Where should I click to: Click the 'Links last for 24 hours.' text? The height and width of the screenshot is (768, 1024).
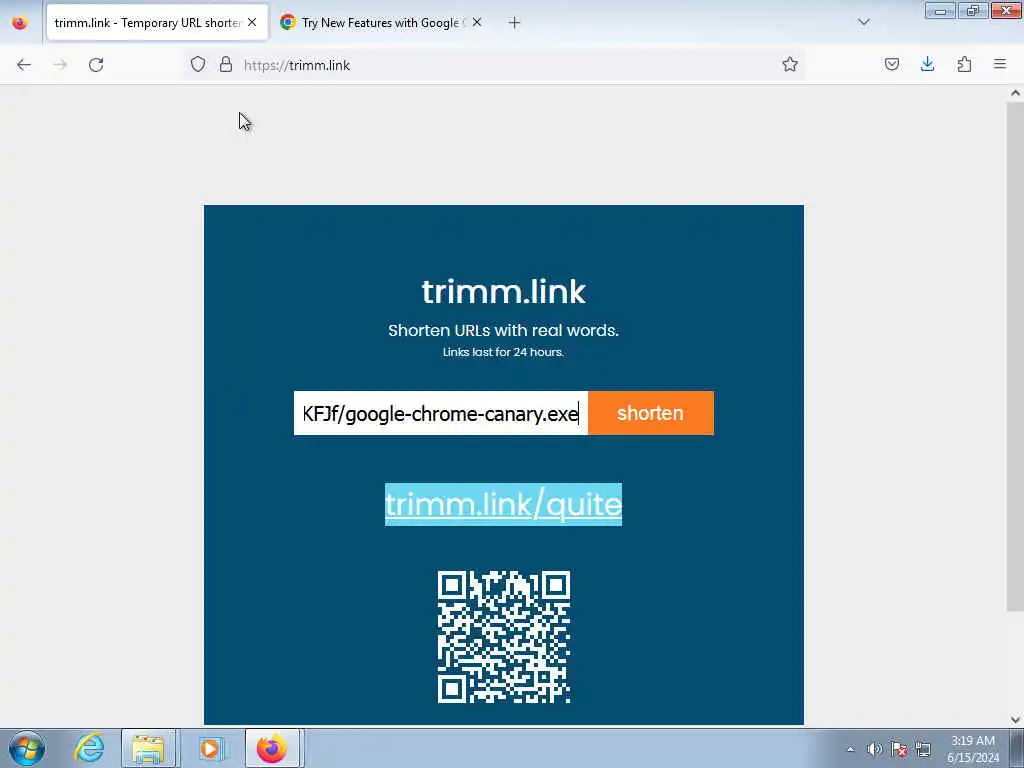(x=504, y=352)
